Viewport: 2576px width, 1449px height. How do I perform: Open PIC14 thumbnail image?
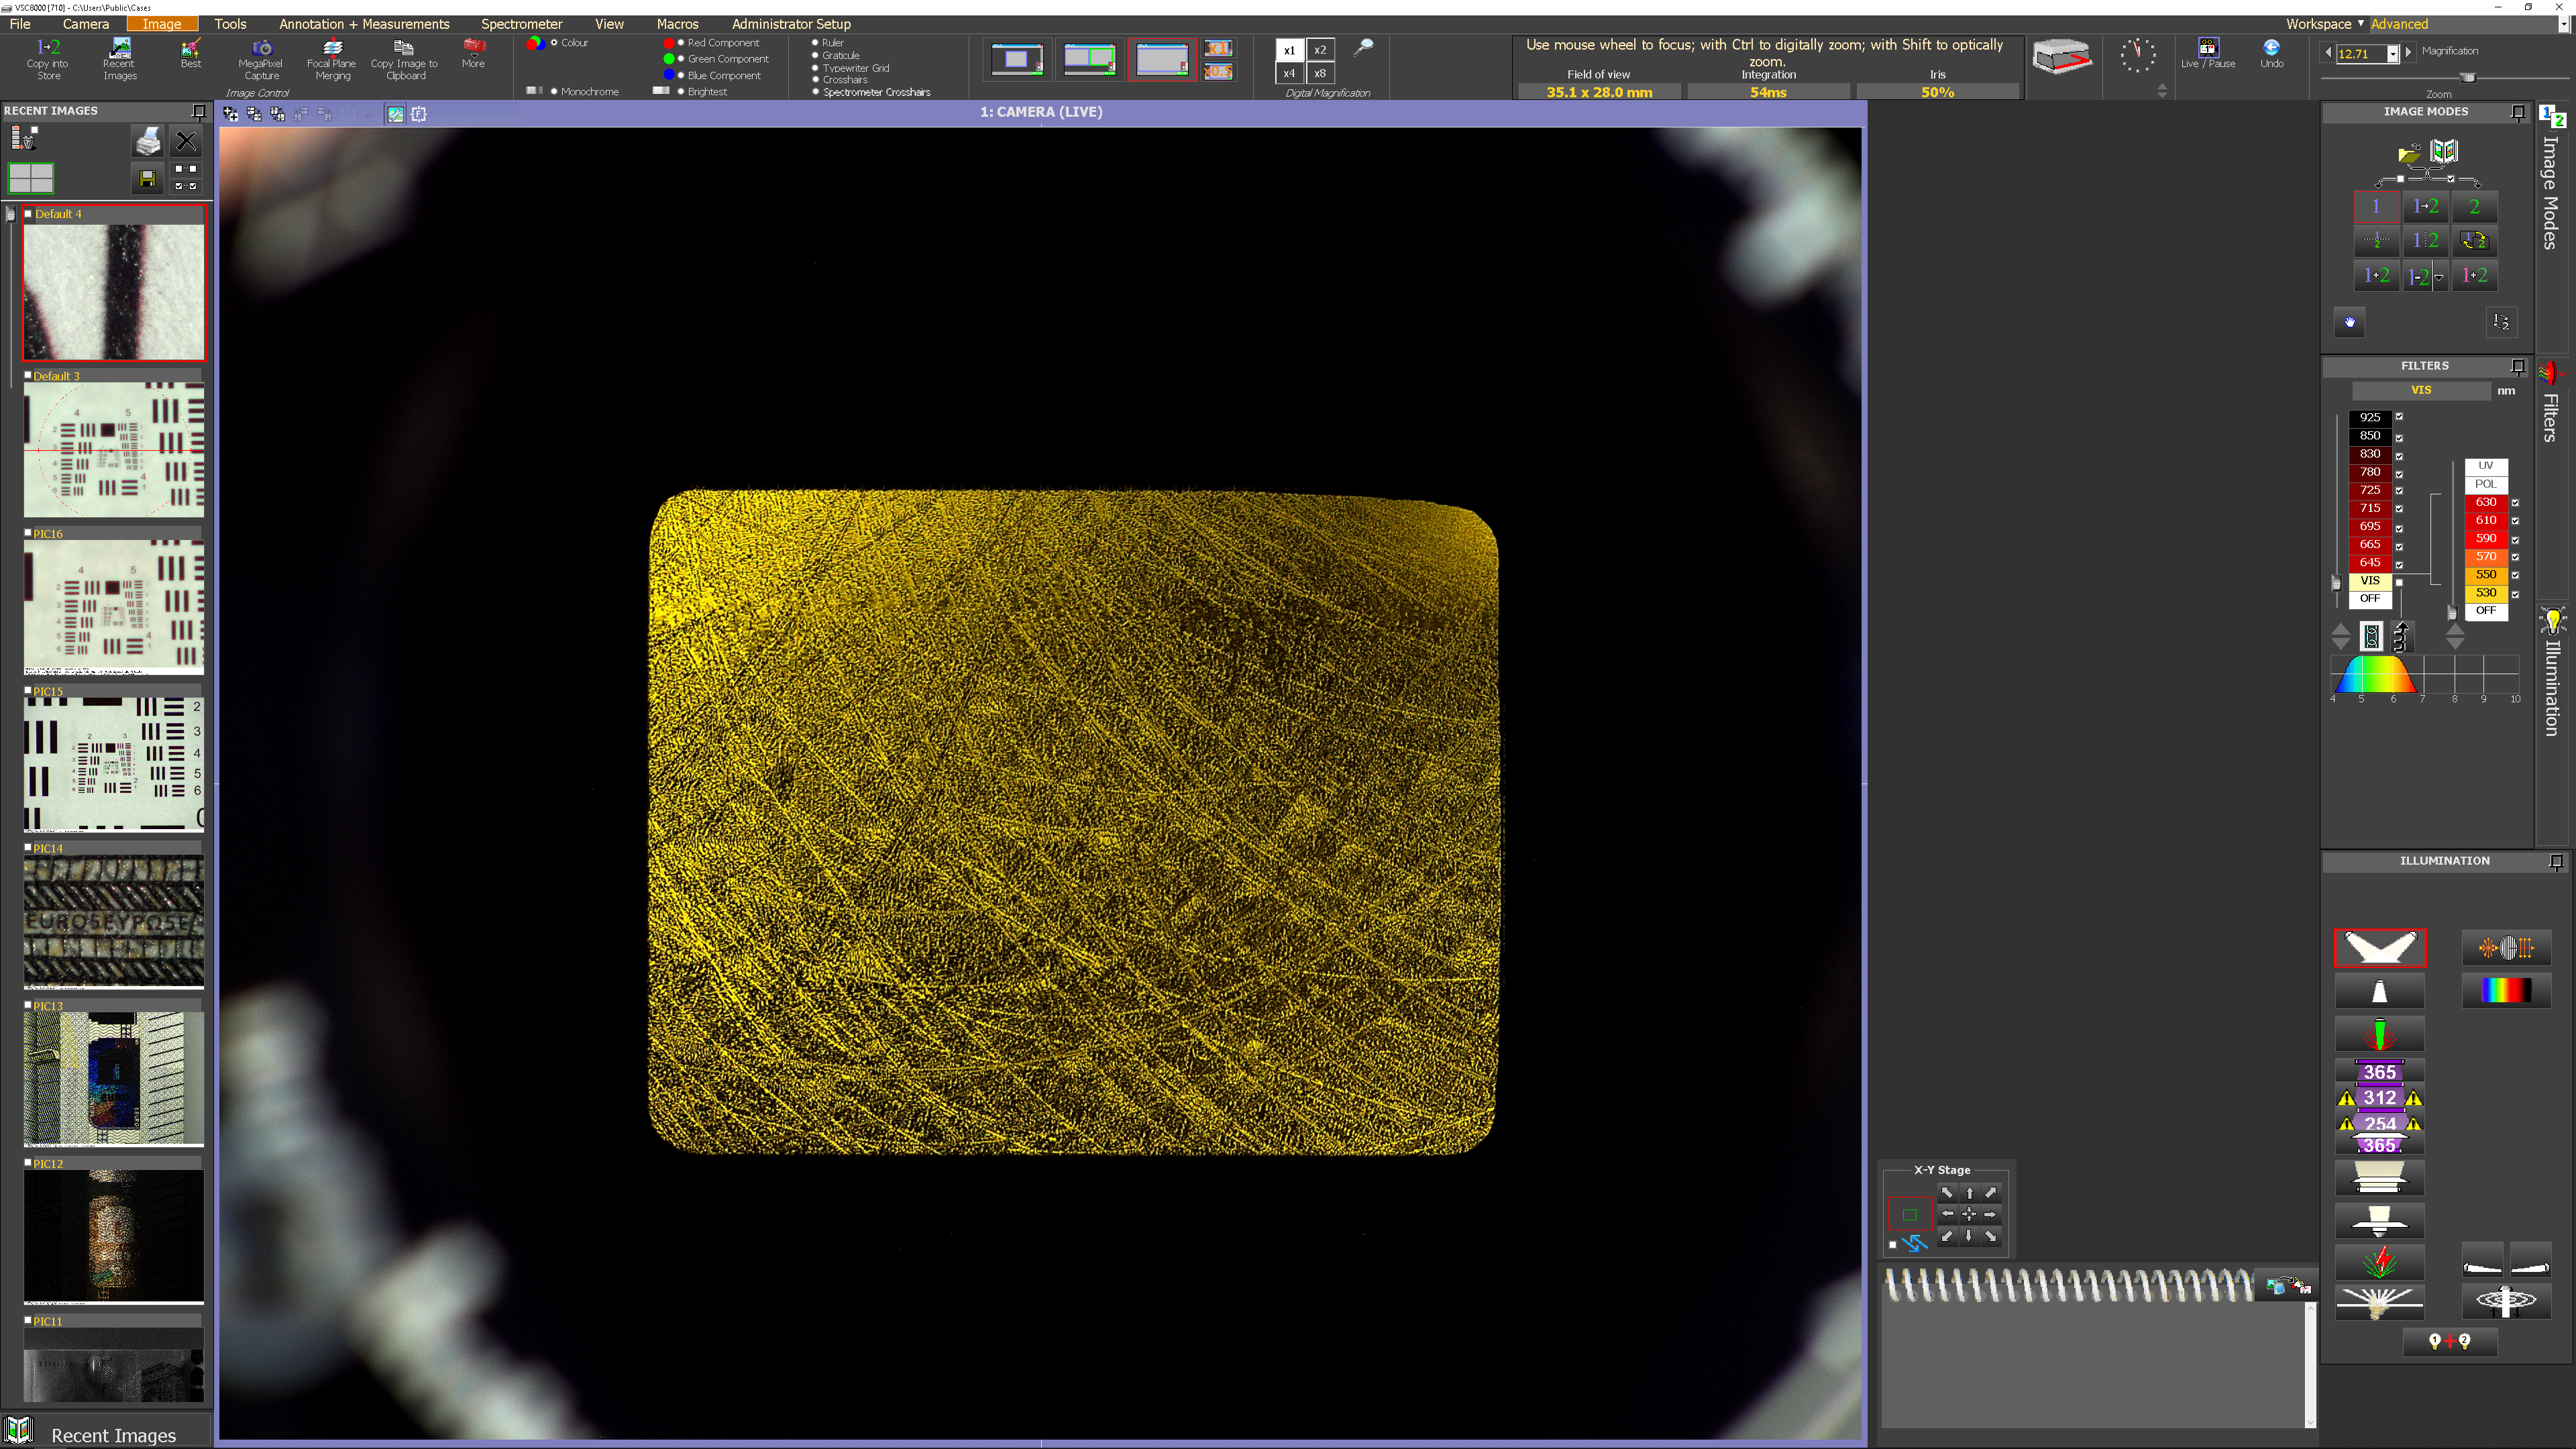[x=114, y=920]
